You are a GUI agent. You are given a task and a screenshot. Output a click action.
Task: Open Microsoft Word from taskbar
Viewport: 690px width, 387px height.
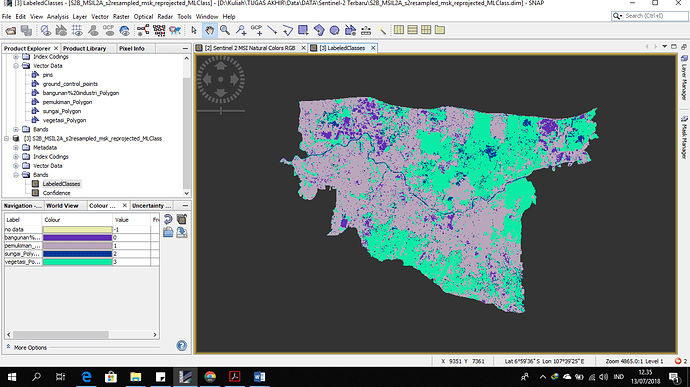tap(259, 377)
